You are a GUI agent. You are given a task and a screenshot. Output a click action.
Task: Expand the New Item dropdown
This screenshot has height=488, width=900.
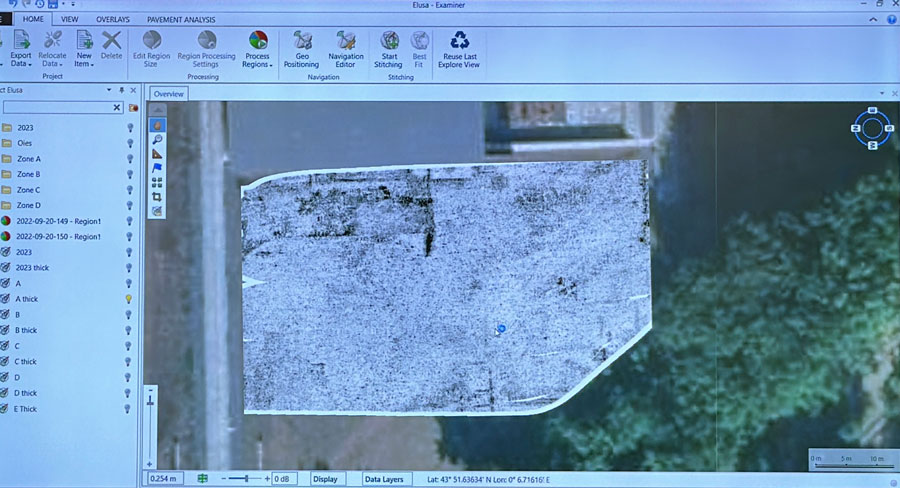[x=84, y=64]
